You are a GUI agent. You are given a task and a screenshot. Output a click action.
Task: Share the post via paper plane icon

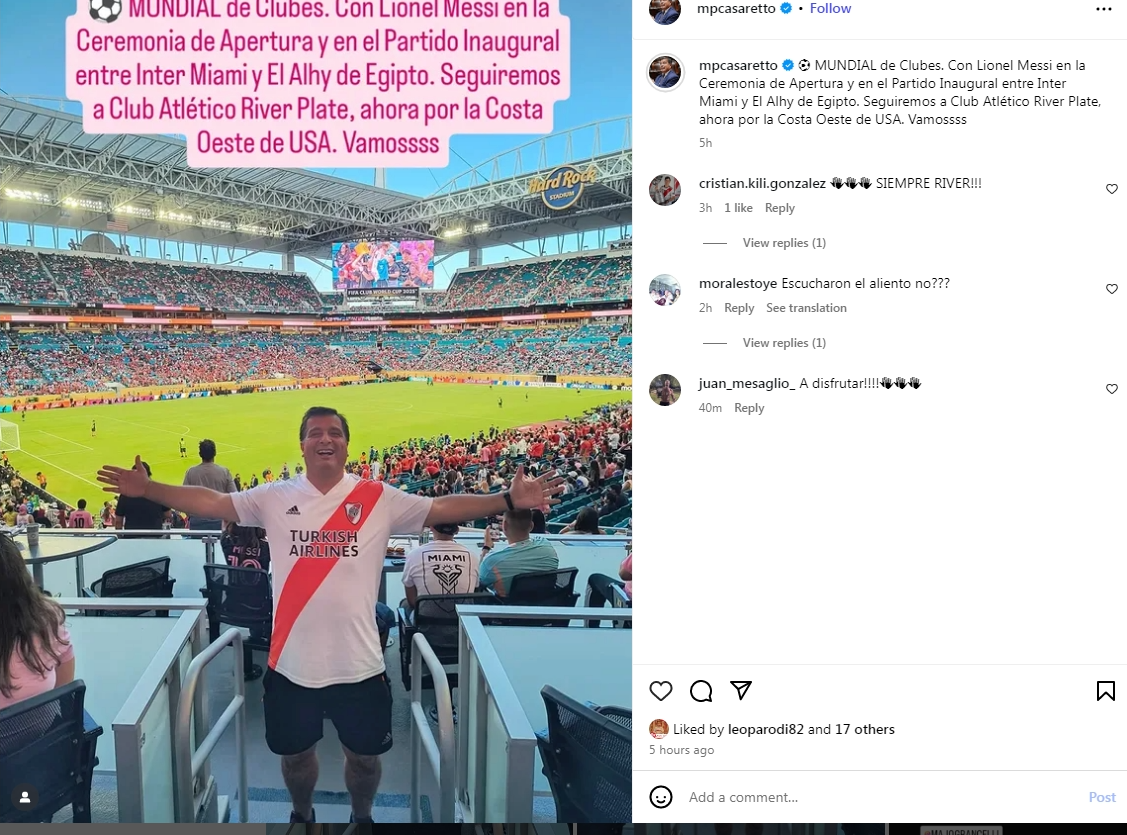point(741,691)
